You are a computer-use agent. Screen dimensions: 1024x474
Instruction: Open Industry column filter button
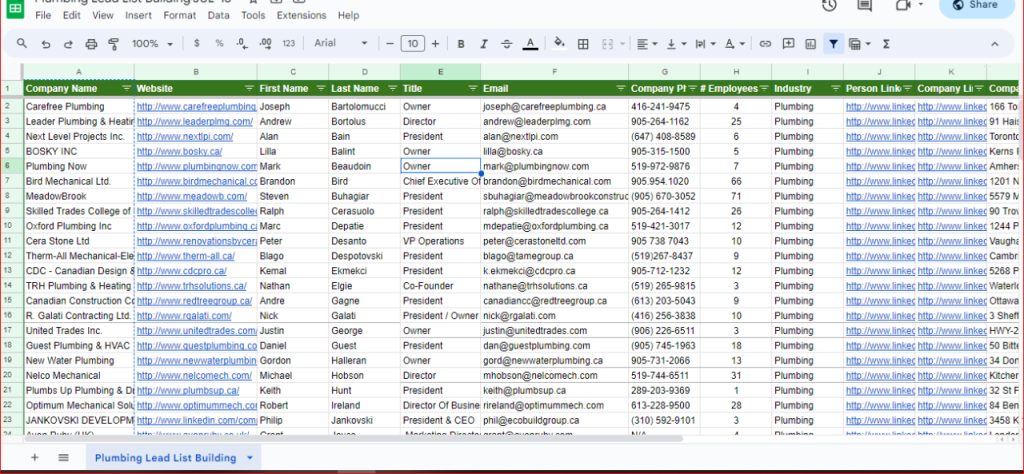click(x=835, y=88)
